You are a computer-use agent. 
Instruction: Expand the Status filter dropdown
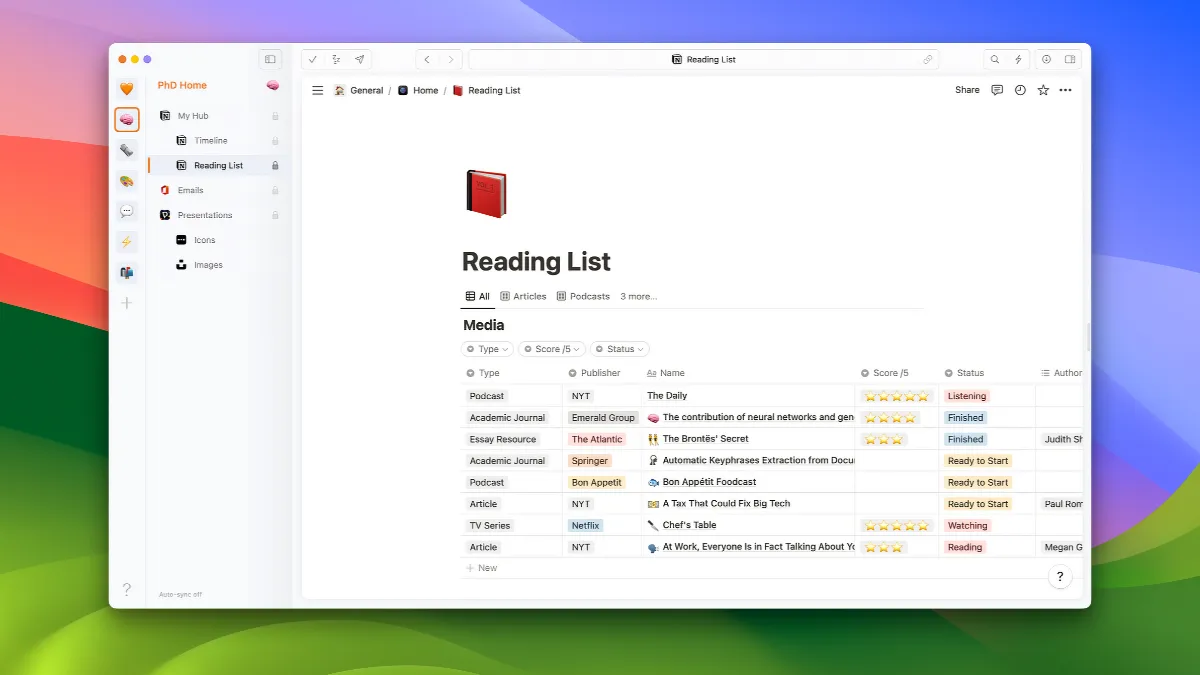[620, 349]
